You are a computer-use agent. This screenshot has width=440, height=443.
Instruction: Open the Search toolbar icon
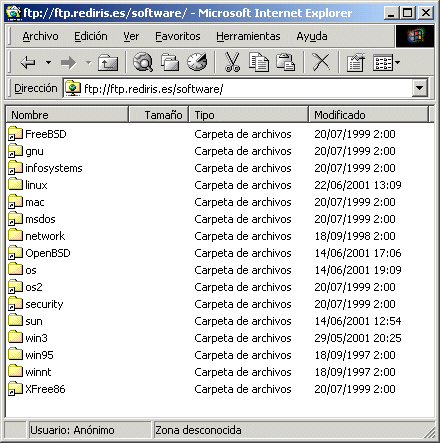pyautogui.click(x=143, y=62)
